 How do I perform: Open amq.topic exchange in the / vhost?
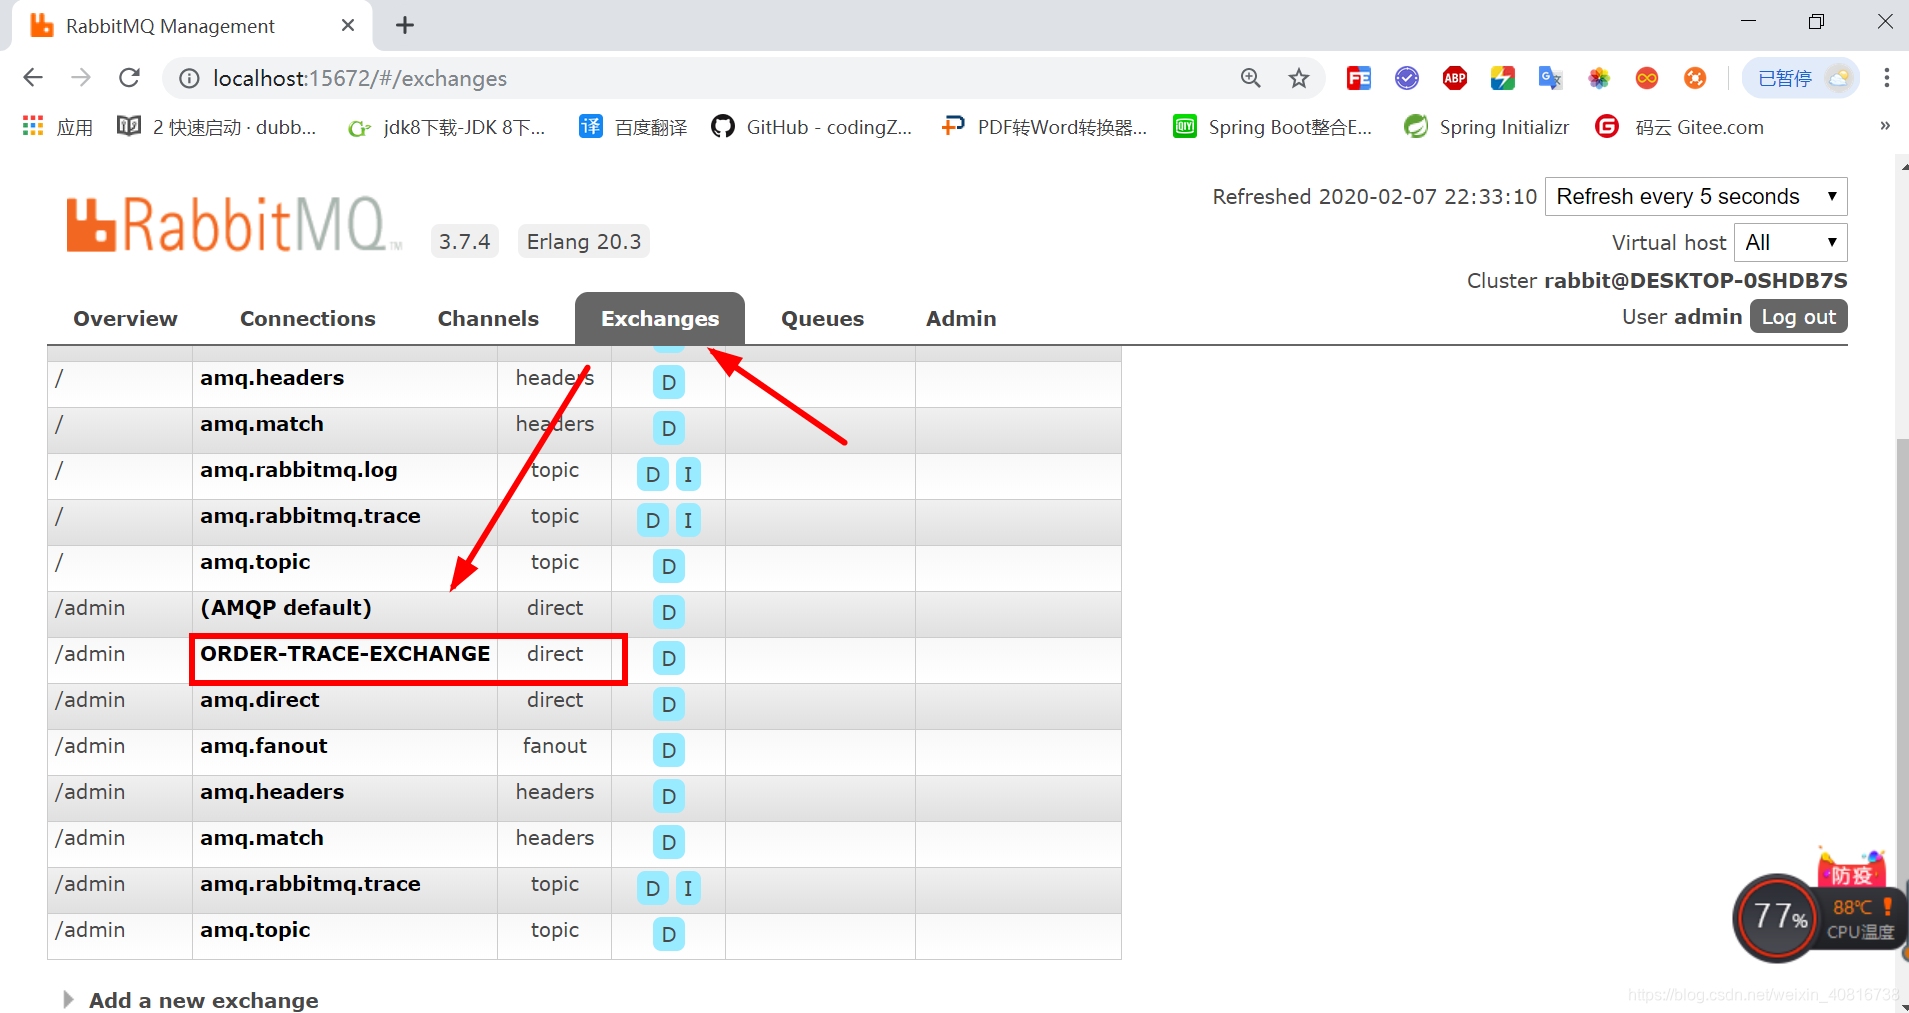click(255, 562)
